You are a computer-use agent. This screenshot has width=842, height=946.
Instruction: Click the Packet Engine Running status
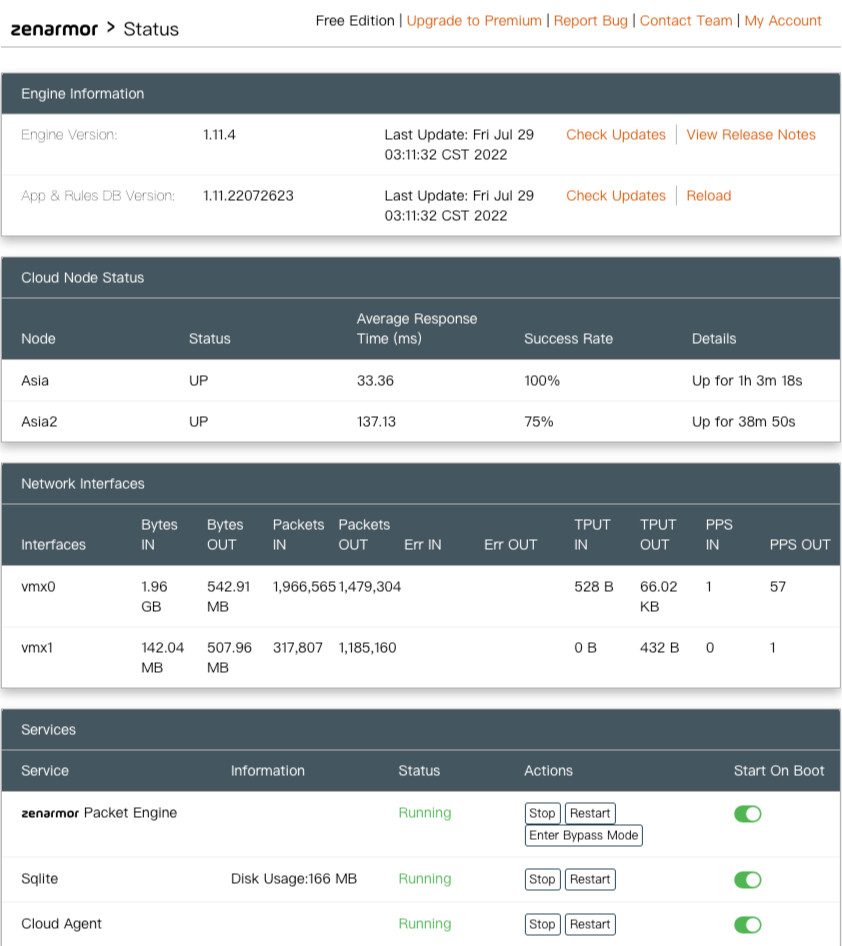pos(425,813)
